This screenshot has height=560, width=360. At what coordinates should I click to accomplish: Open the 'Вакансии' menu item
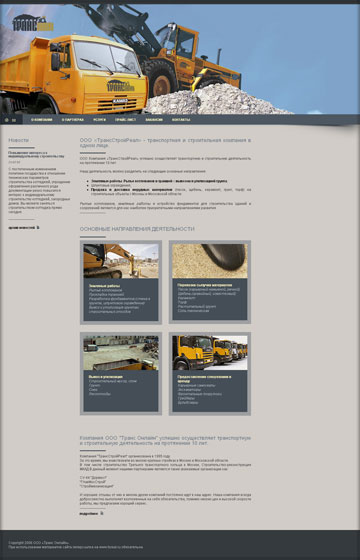(154, 120)
